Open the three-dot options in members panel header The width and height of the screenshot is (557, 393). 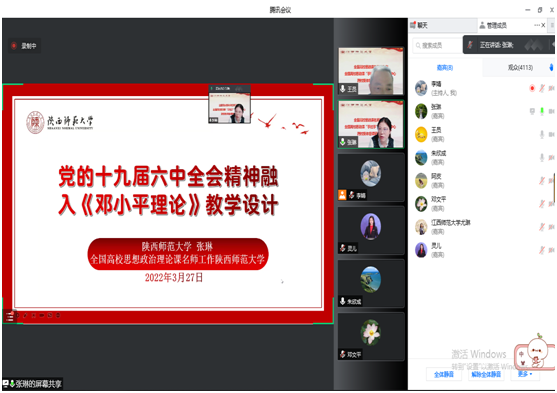537,25
